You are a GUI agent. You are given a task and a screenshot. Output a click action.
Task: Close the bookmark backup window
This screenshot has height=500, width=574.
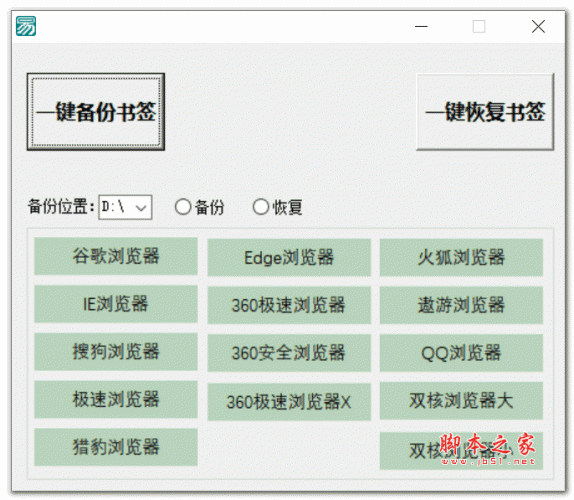click(x=538, y=26)
